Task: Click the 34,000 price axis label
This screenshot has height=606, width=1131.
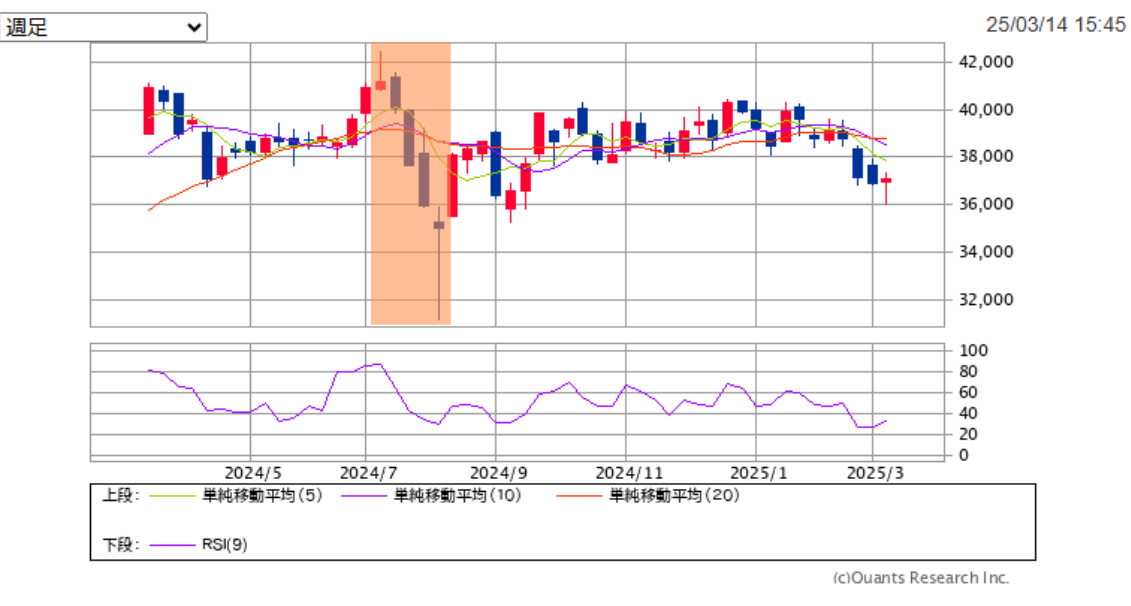Action: [x=986, y=252]
